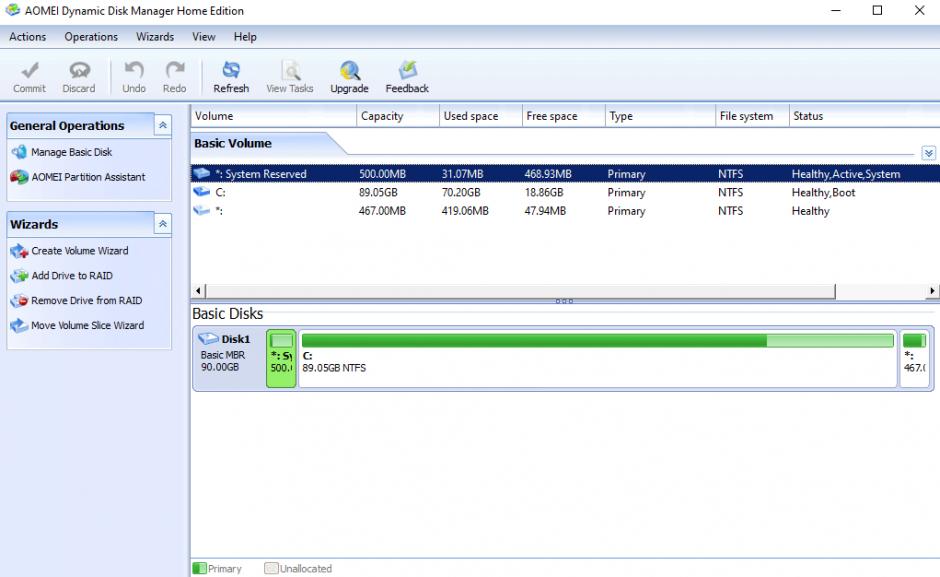Viewport: 940px width, 577px height.
Task: Sort by the Type column header
Action: pos(660,116)
